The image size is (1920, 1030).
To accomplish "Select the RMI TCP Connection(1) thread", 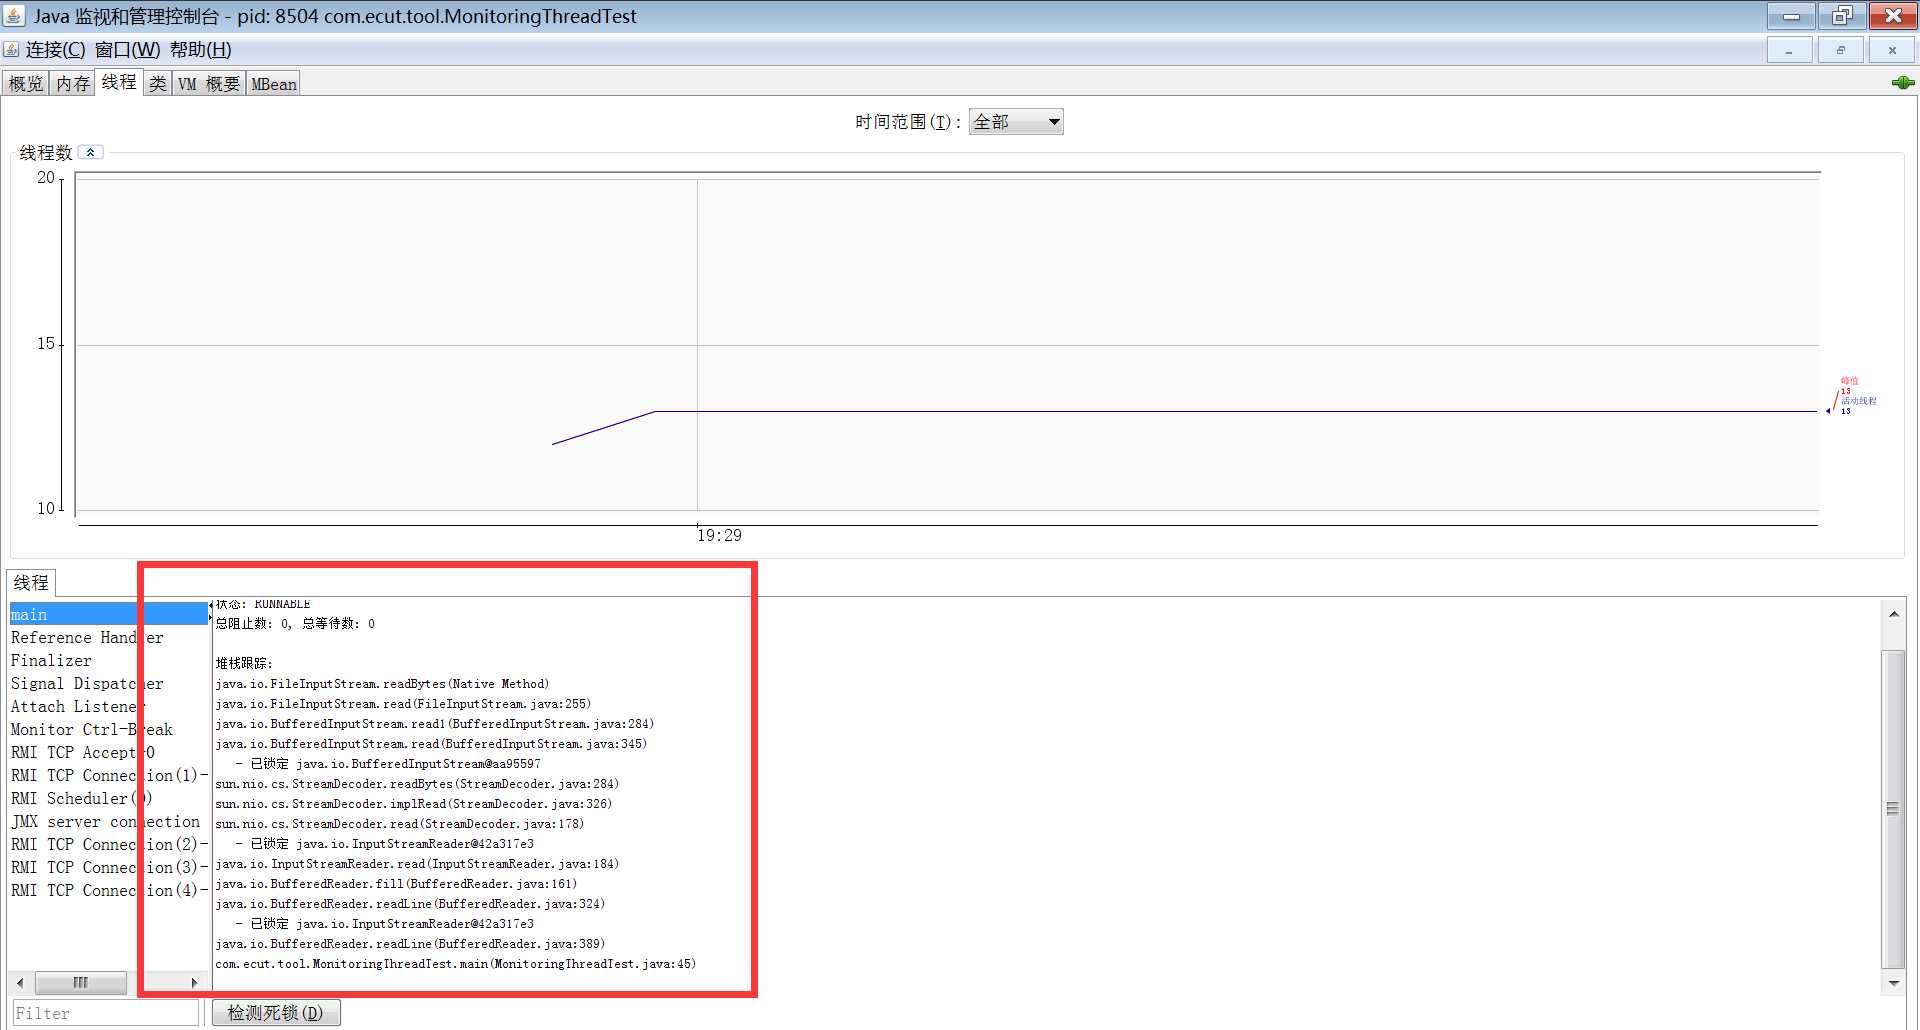I will (108, 775).
